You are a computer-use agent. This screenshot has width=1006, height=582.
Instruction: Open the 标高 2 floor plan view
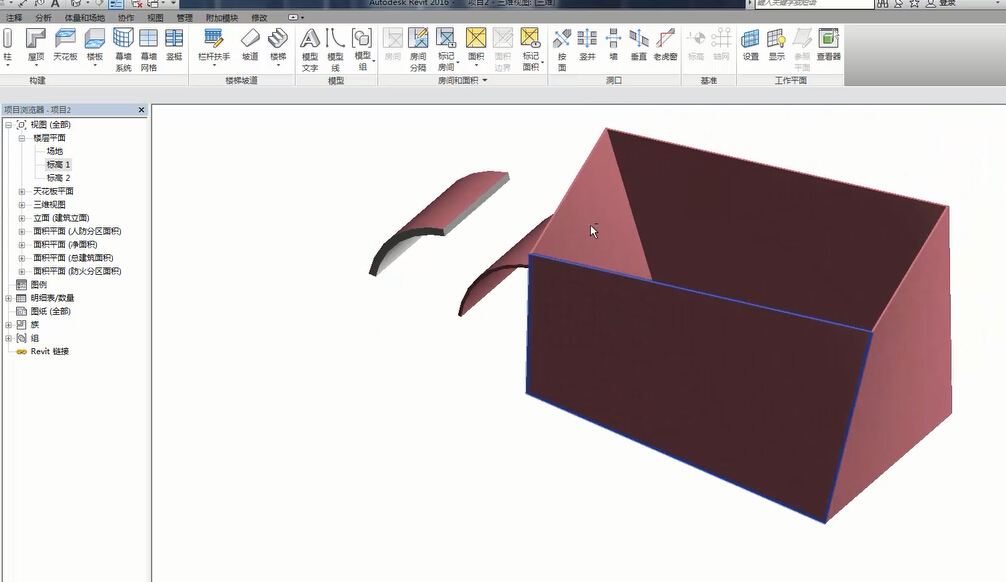pyautogui.click(x=59, y=178)
